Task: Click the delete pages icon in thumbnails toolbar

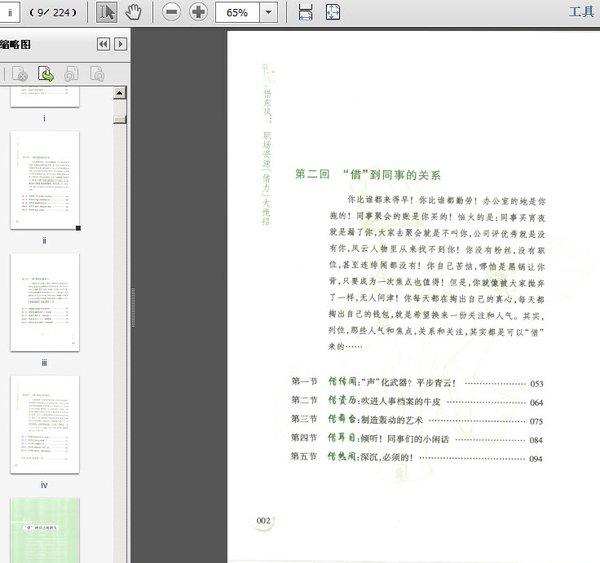Action: pos(20,74)
